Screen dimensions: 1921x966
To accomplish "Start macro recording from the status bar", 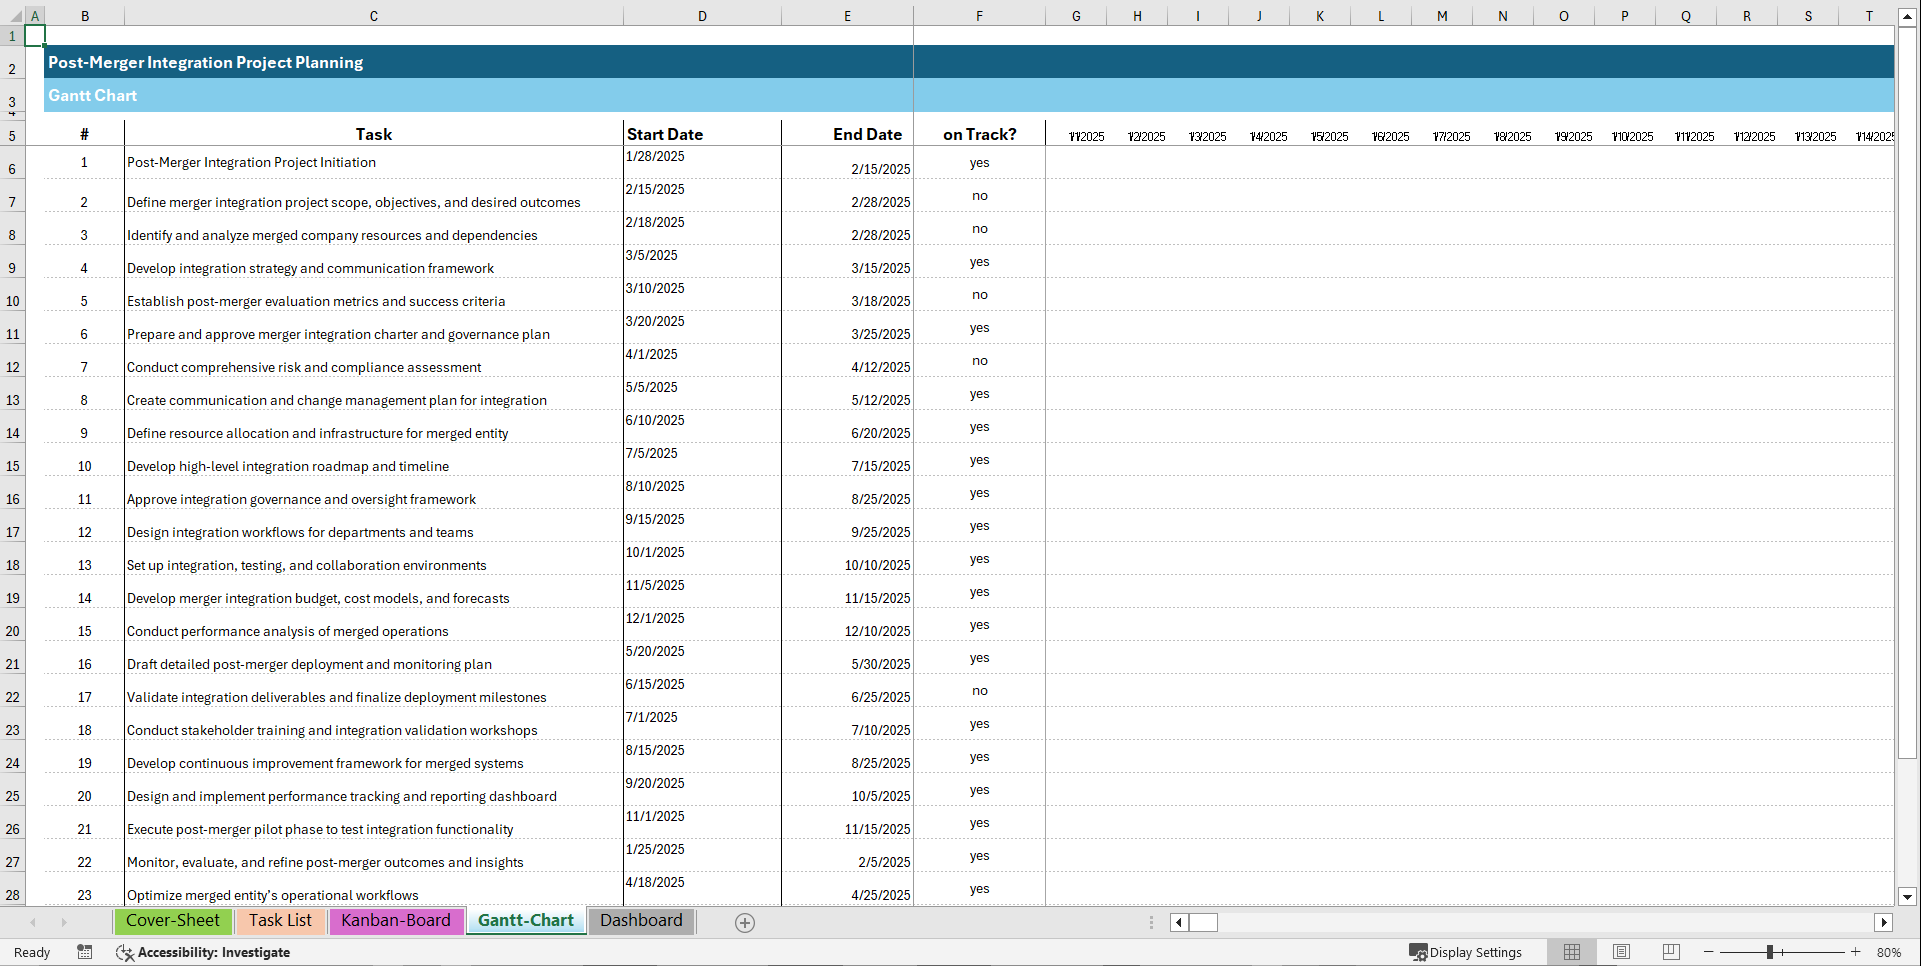I will click(x=85, y=952).
